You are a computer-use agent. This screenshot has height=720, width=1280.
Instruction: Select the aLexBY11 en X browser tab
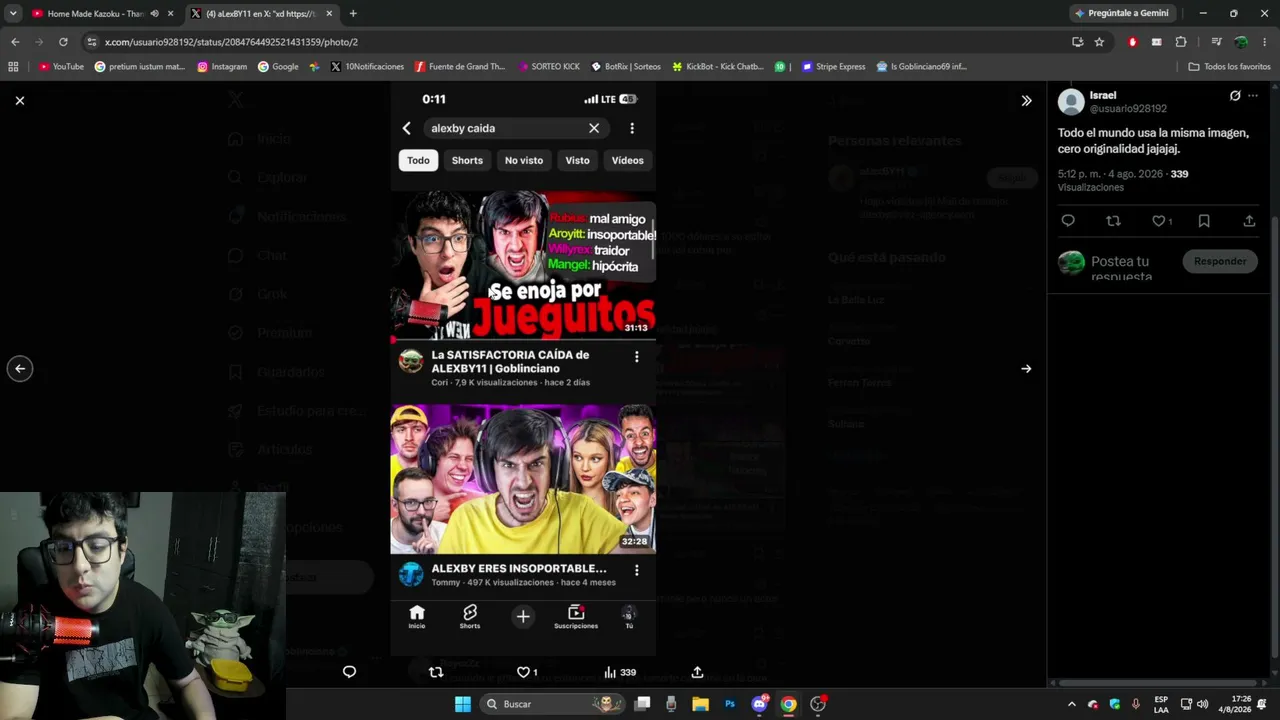(x=262, y=14)
